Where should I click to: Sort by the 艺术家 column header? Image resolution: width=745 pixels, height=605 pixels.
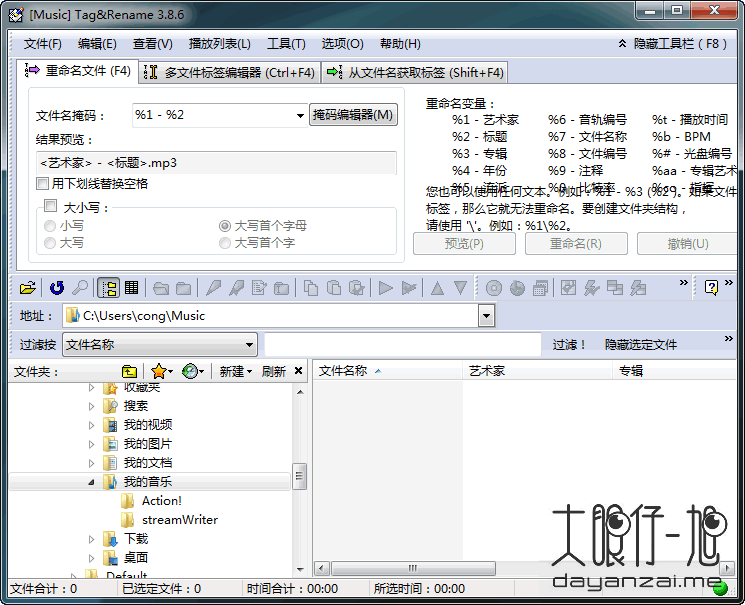tap(537, 371)
